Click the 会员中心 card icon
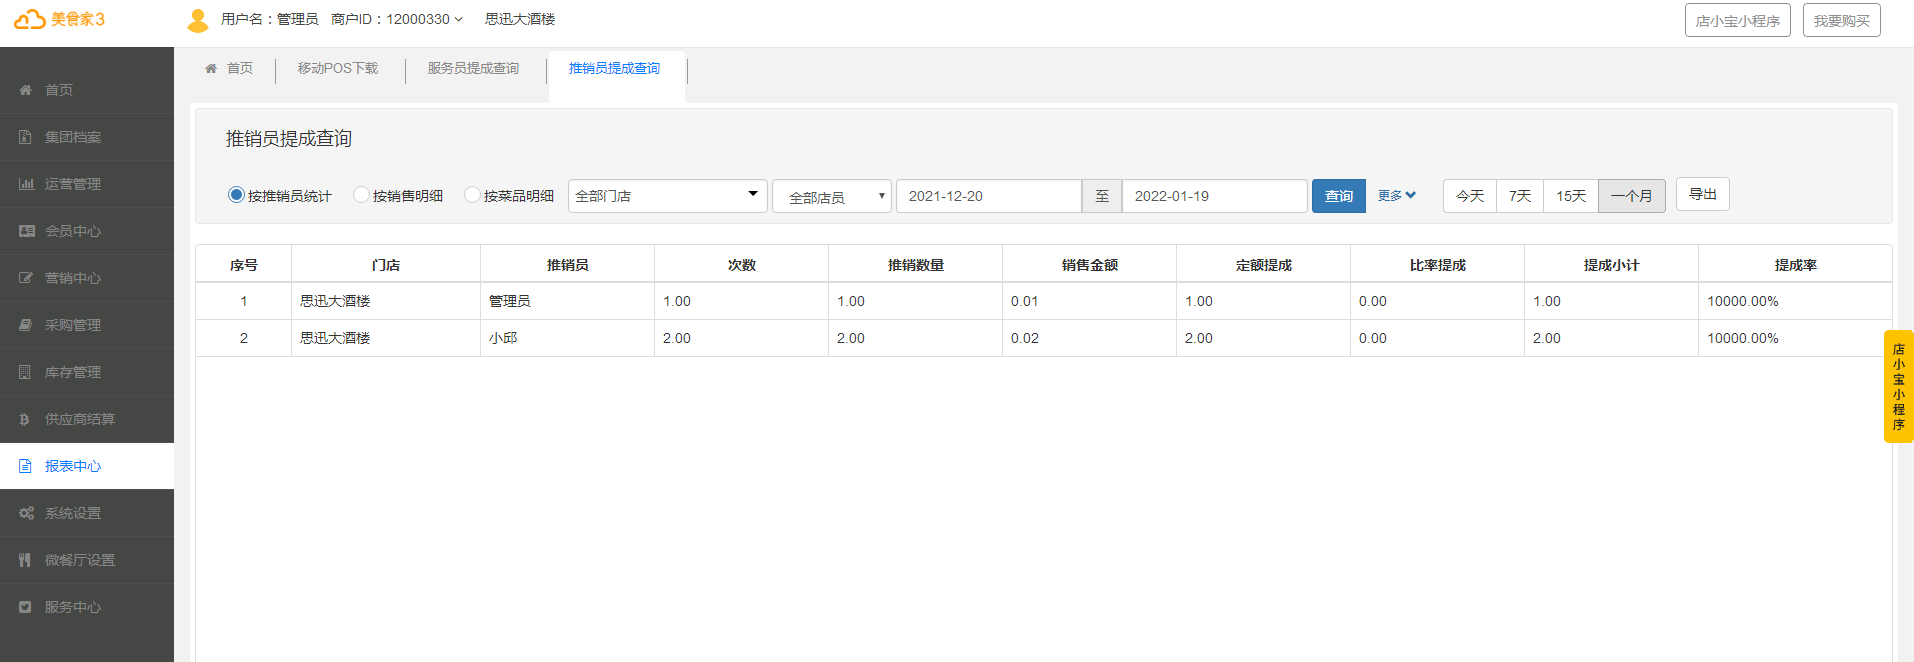The image size is (1914, 662). [26, 231]
